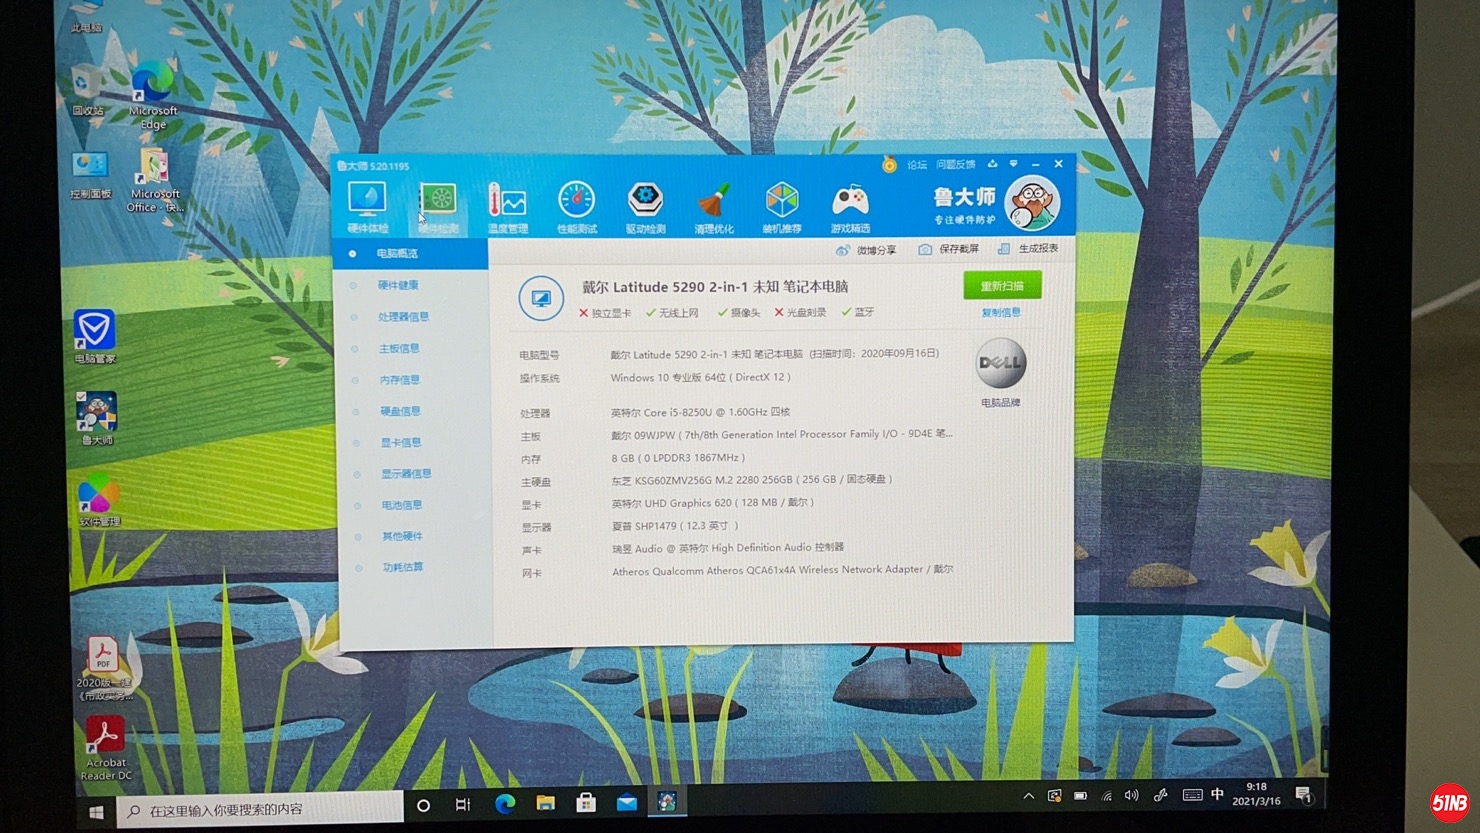Click the green 重新扫描 rescan button

point(1002,286)
